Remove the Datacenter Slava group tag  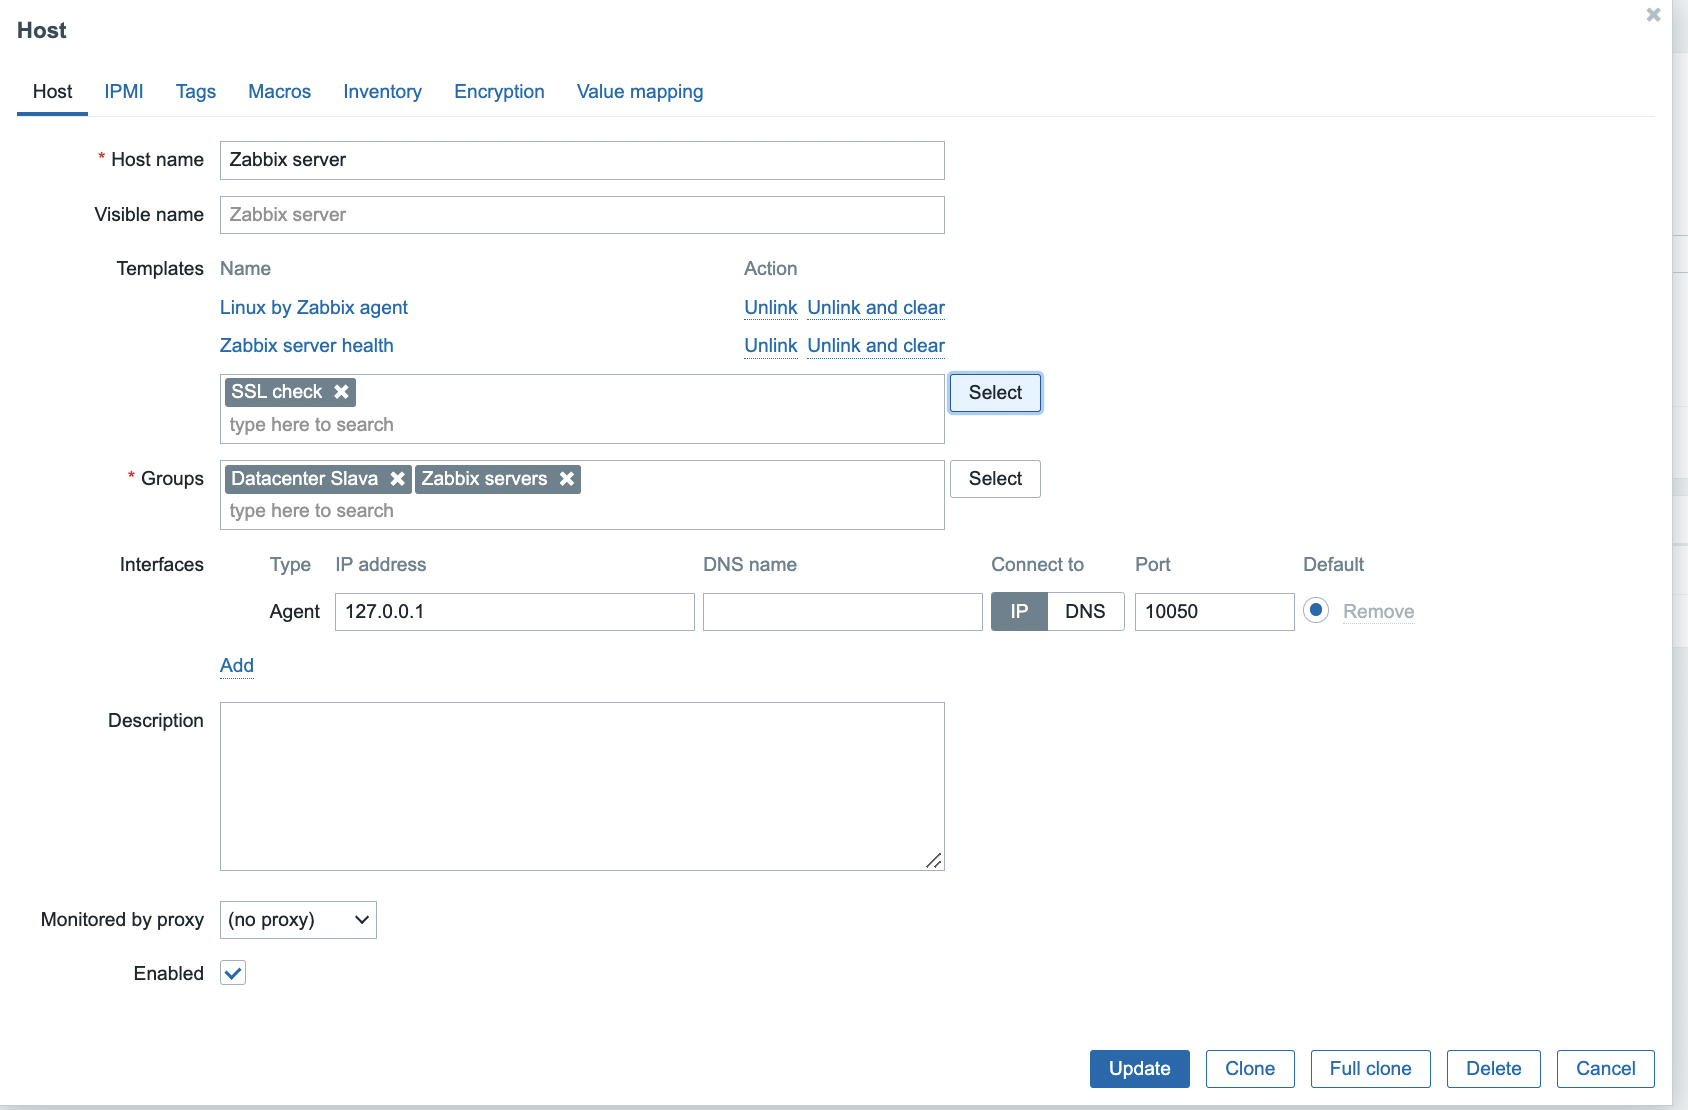[397, 479]
